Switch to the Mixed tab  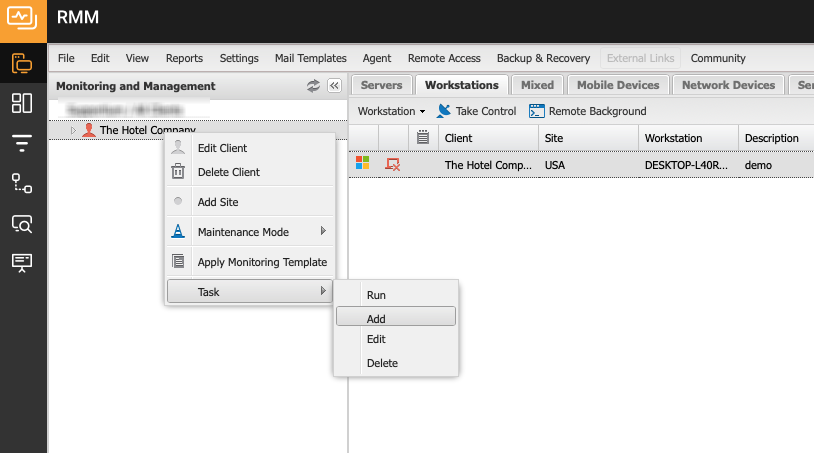(x=537, y=85)
